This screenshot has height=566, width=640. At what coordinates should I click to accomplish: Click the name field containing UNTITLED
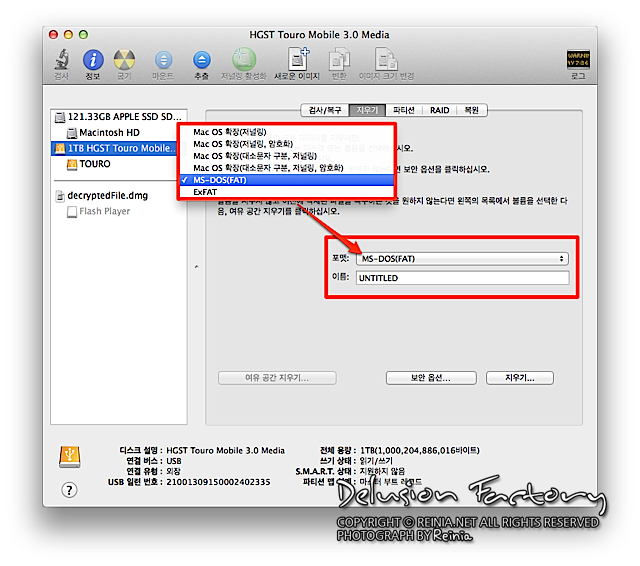[462, 278]
